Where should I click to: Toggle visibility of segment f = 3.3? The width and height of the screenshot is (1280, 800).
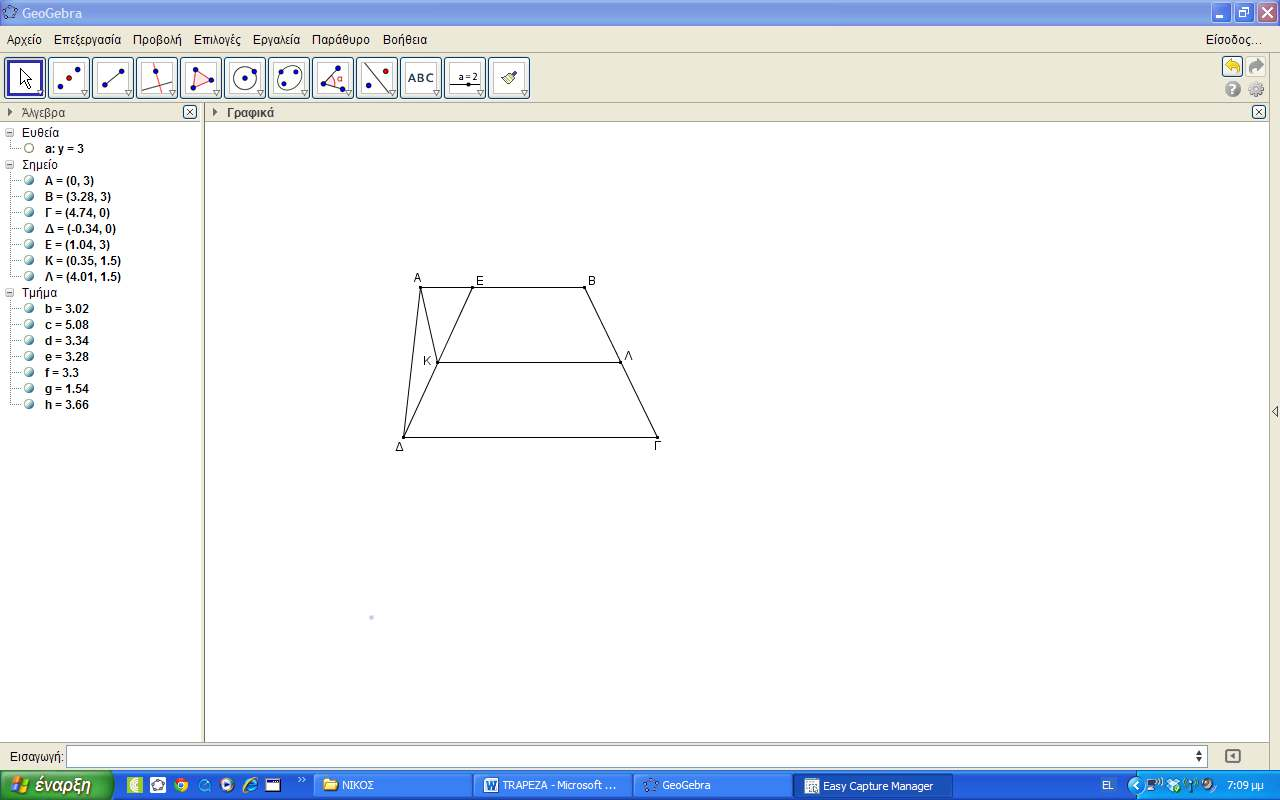(29, 372)
